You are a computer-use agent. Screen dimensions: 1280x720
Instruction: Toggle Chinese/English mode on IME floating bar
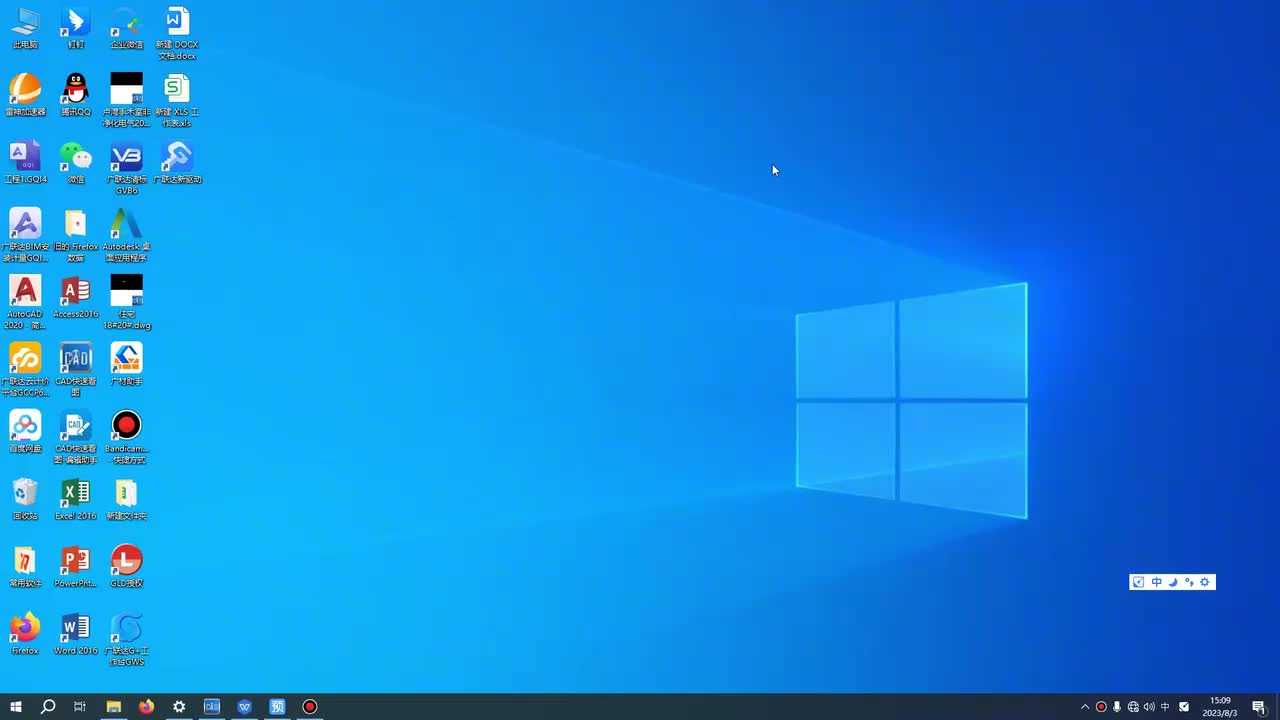click(x=1157, y=582)
